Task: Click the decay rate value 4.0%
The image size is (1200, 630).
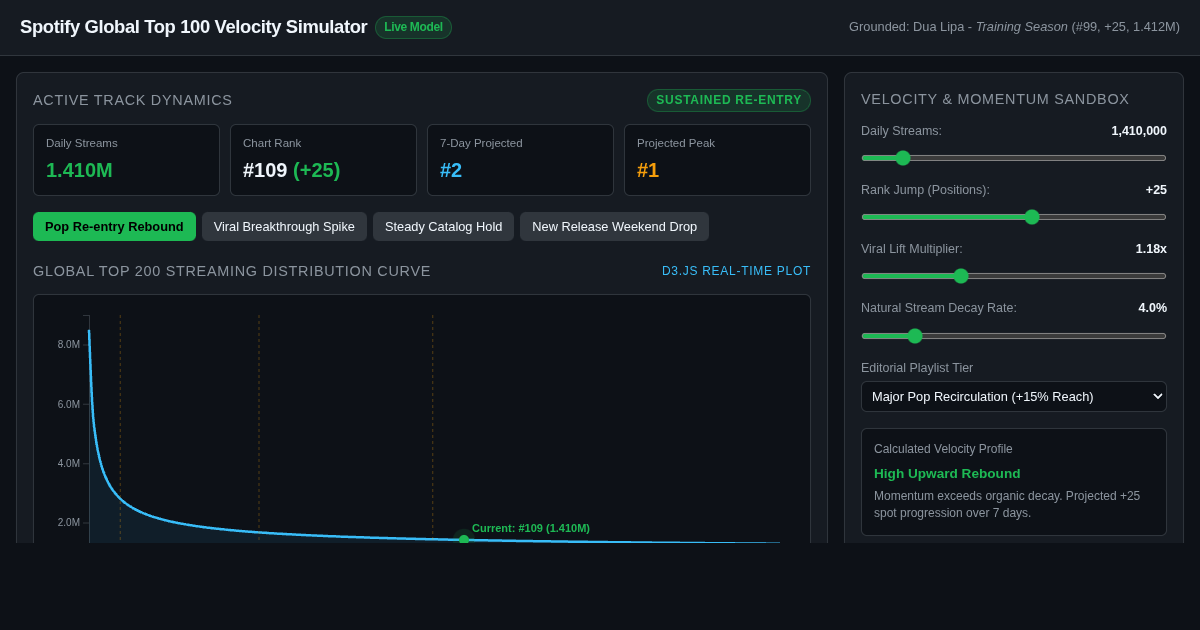Action: click(1152, 308)
